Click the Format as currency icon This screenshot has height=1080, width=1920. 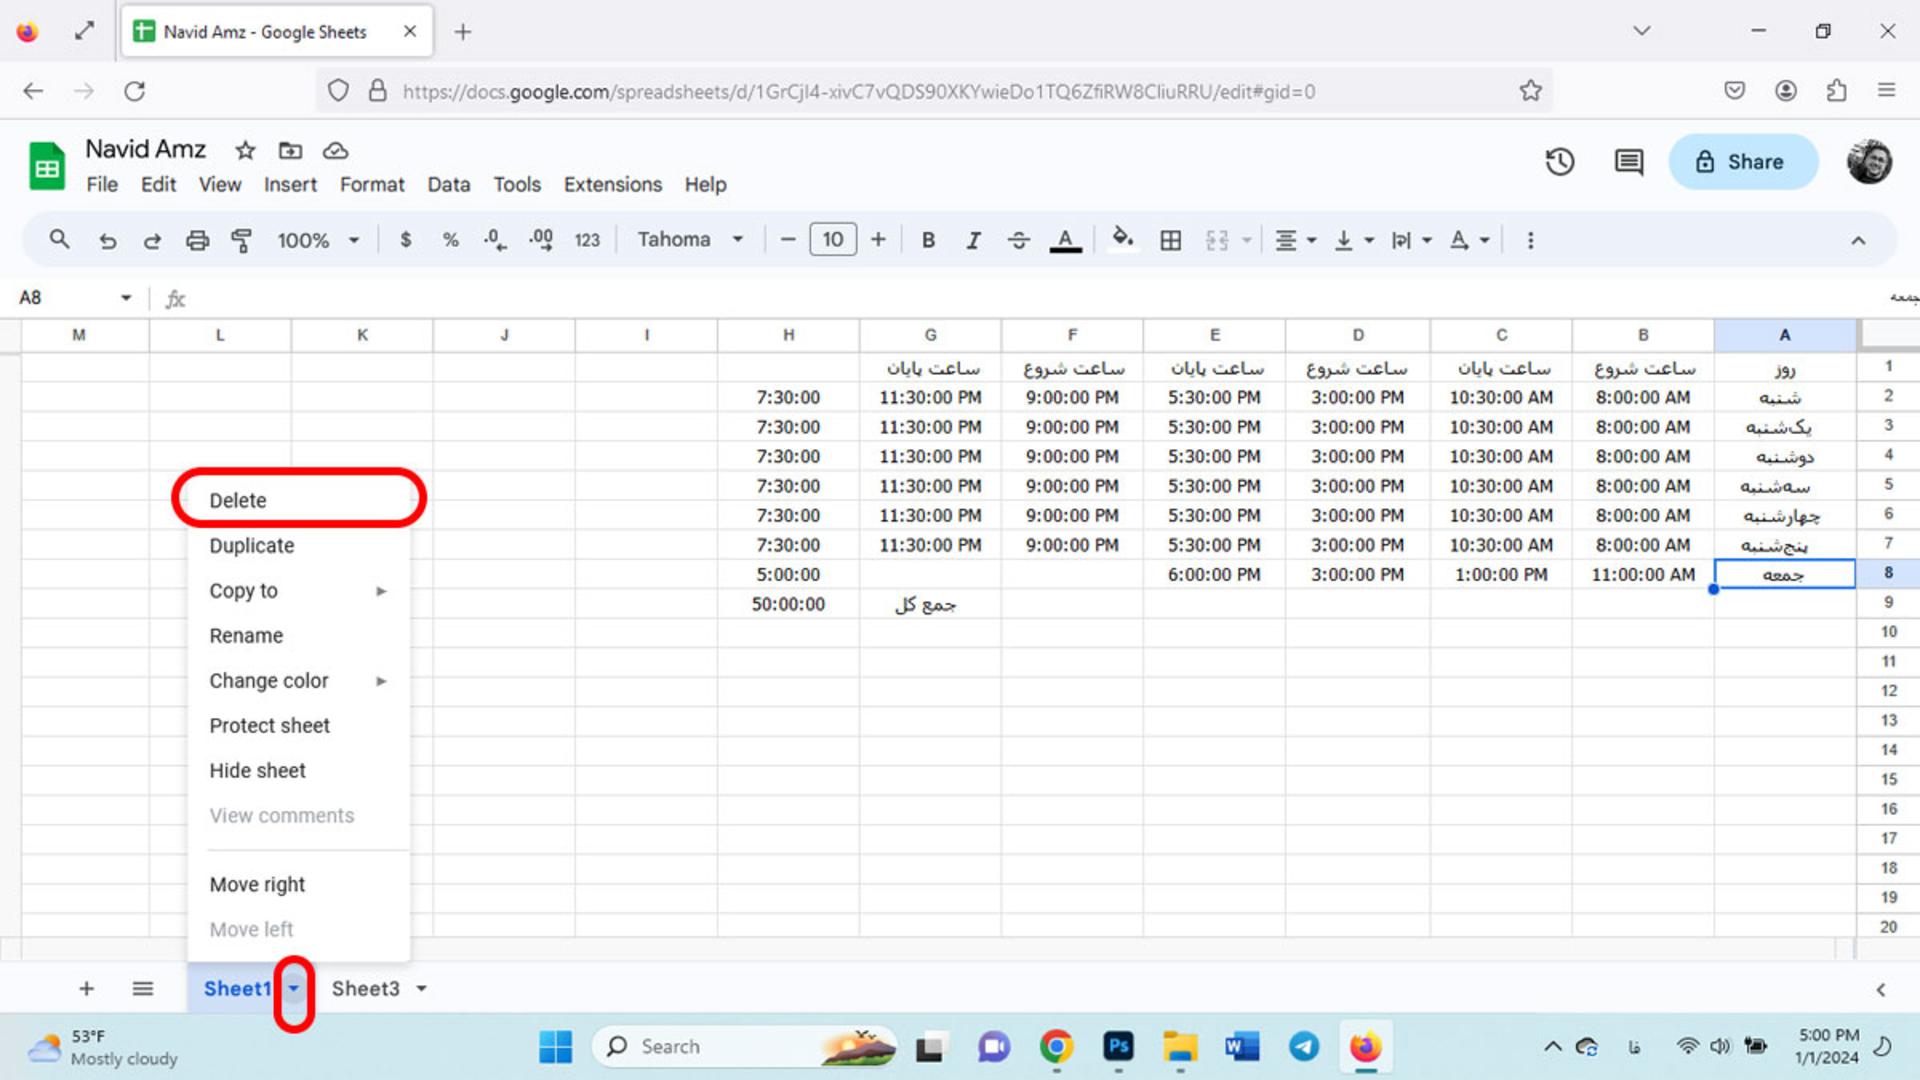click(x=405, y=240)
